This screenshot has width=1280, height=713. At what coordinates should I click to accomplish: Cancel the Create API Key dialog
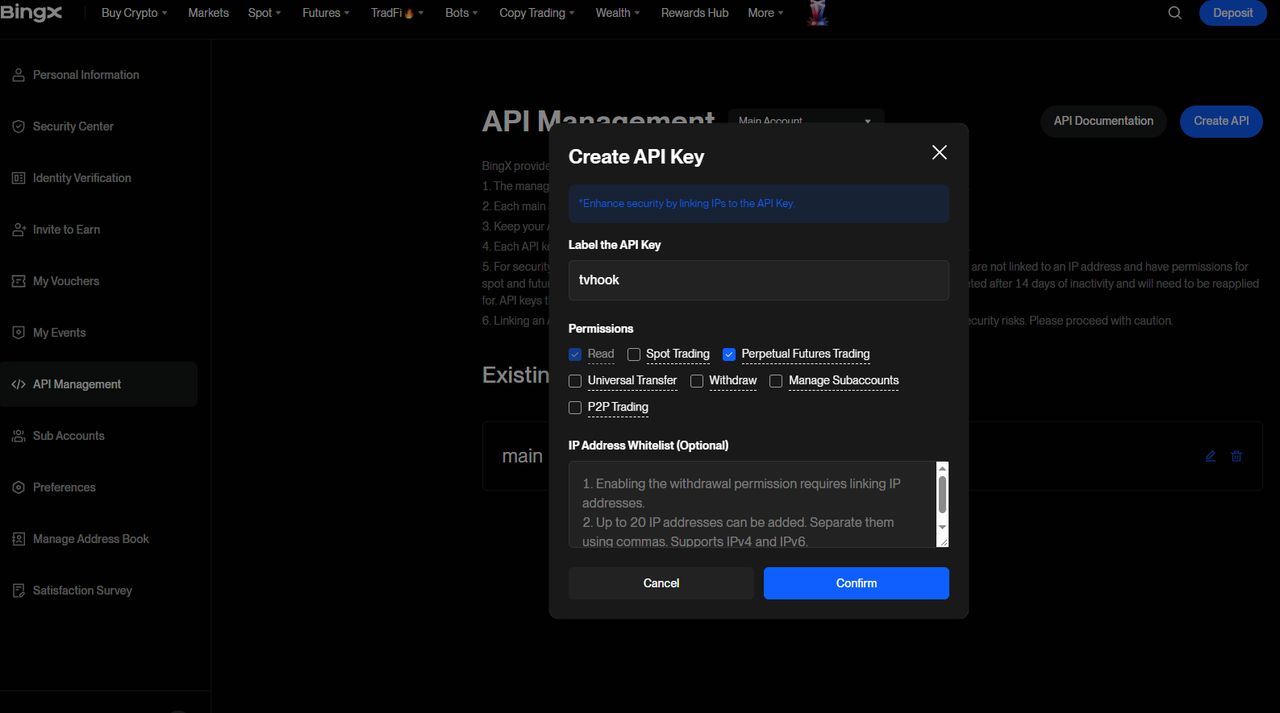(661, 583)
